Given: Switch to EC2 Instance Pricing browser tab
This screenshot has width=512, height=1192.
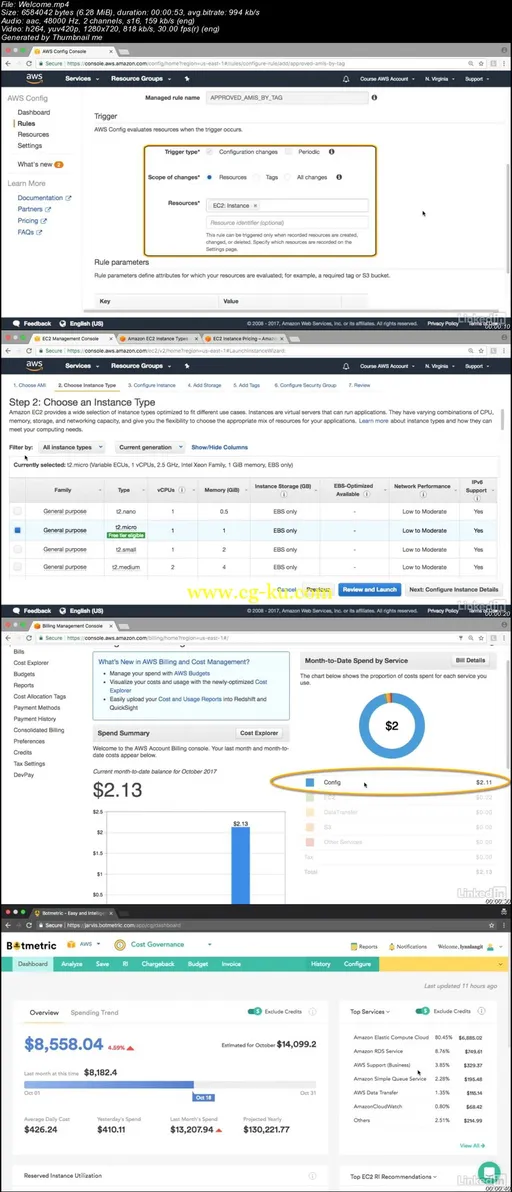Looking at the screenshot, I should [x=244, y=337].
